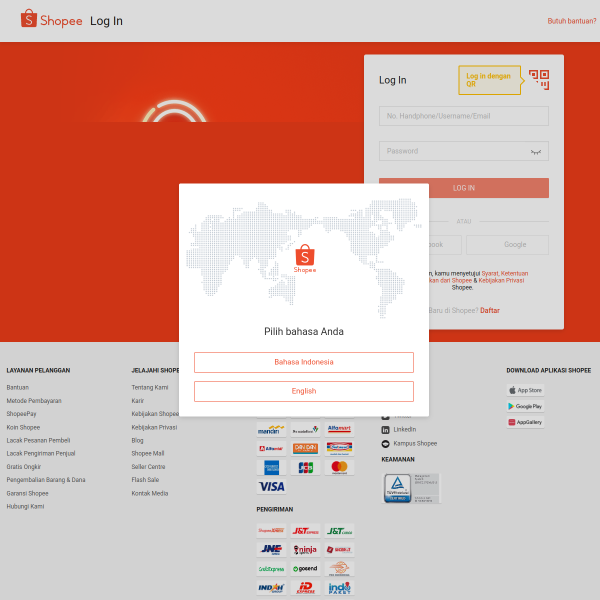Click the Alfamart payment logo
The height and width of the screenshot is (600, 600).
click(x=339, y=429)
